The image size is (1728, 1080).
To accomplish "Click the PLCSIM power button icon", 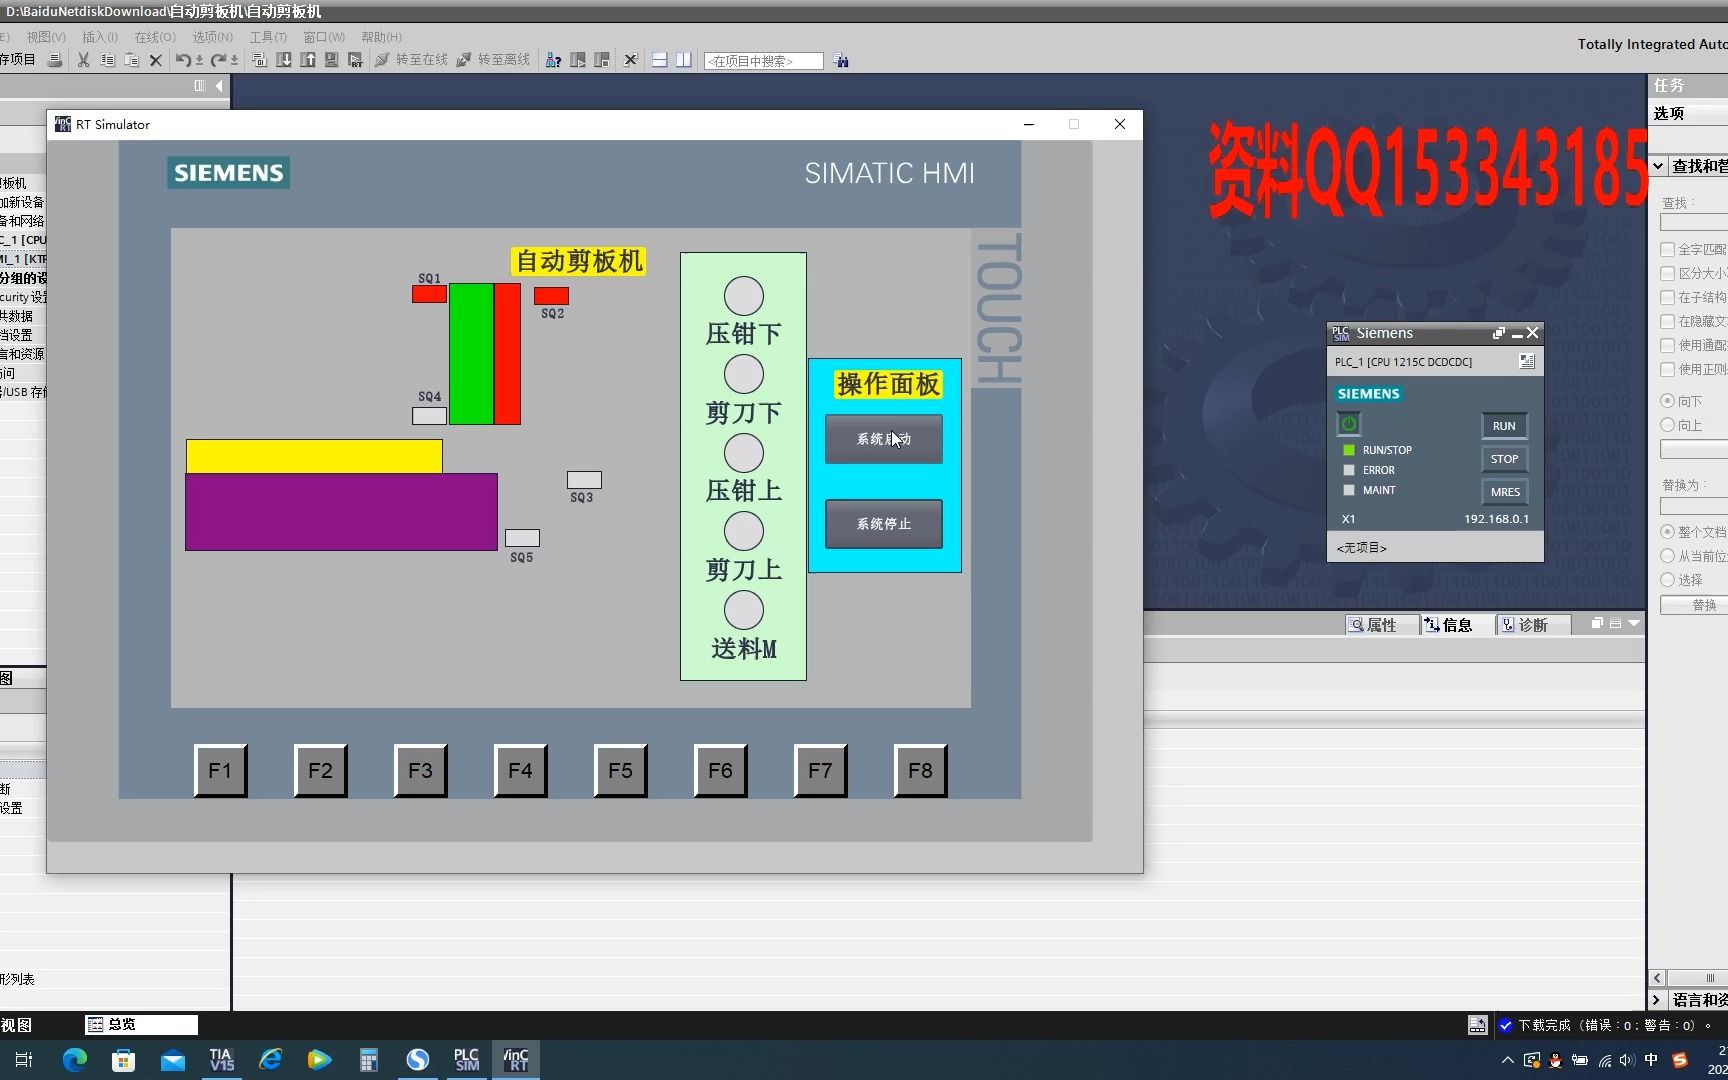I will [x=1349, y=424].
